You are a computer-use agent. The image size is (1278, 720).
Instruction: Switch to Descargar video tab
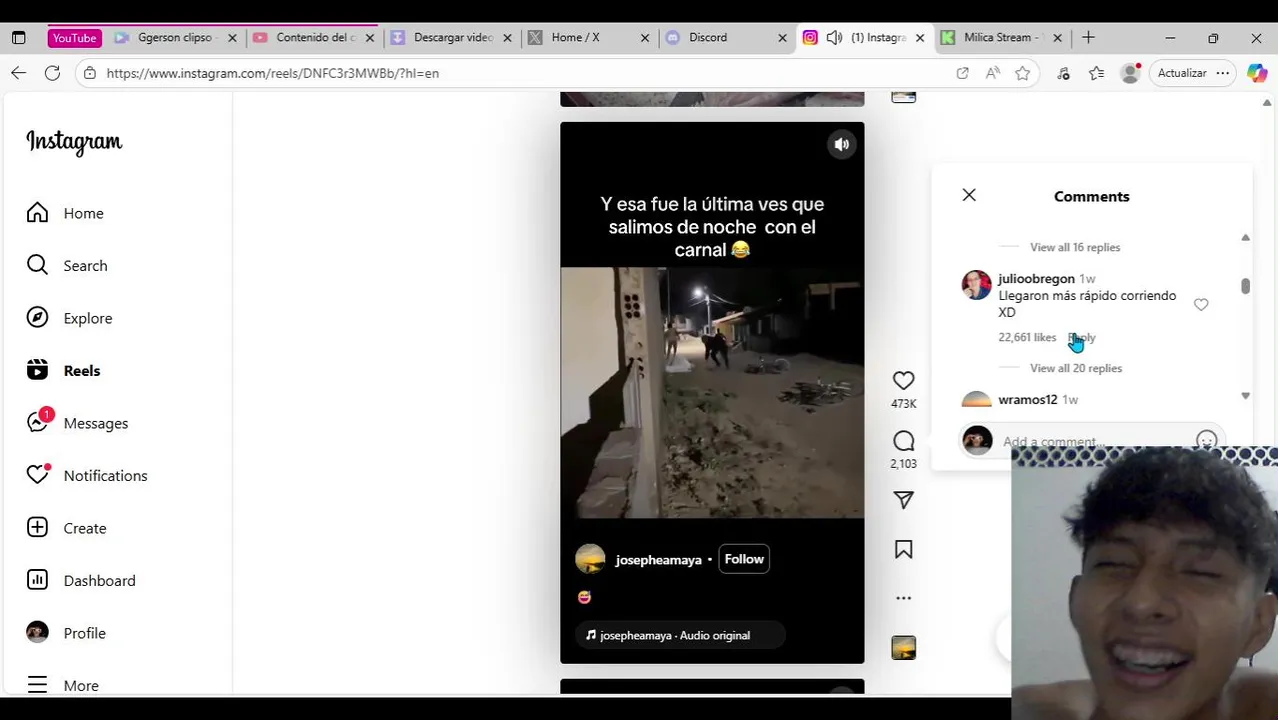[451, 37]
